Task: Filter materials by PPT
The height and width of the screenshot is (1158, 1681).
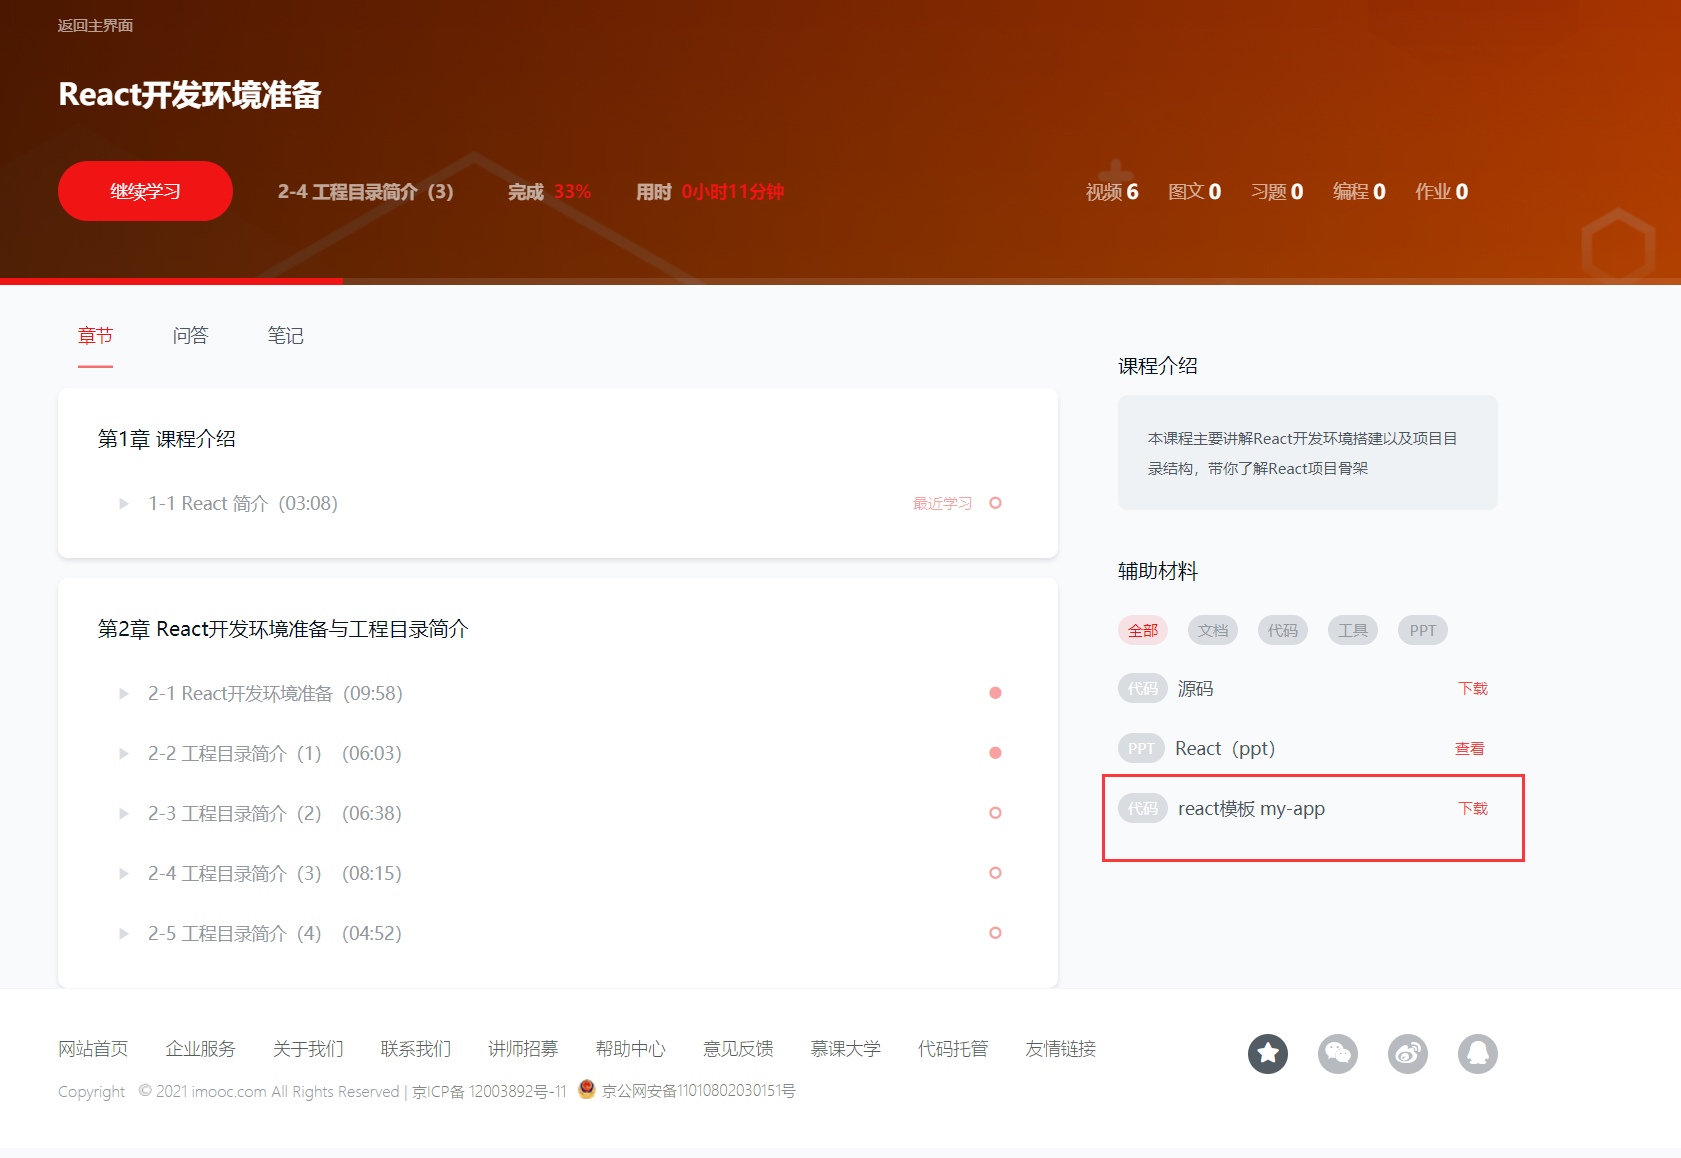Action: tap(1423, 630)
